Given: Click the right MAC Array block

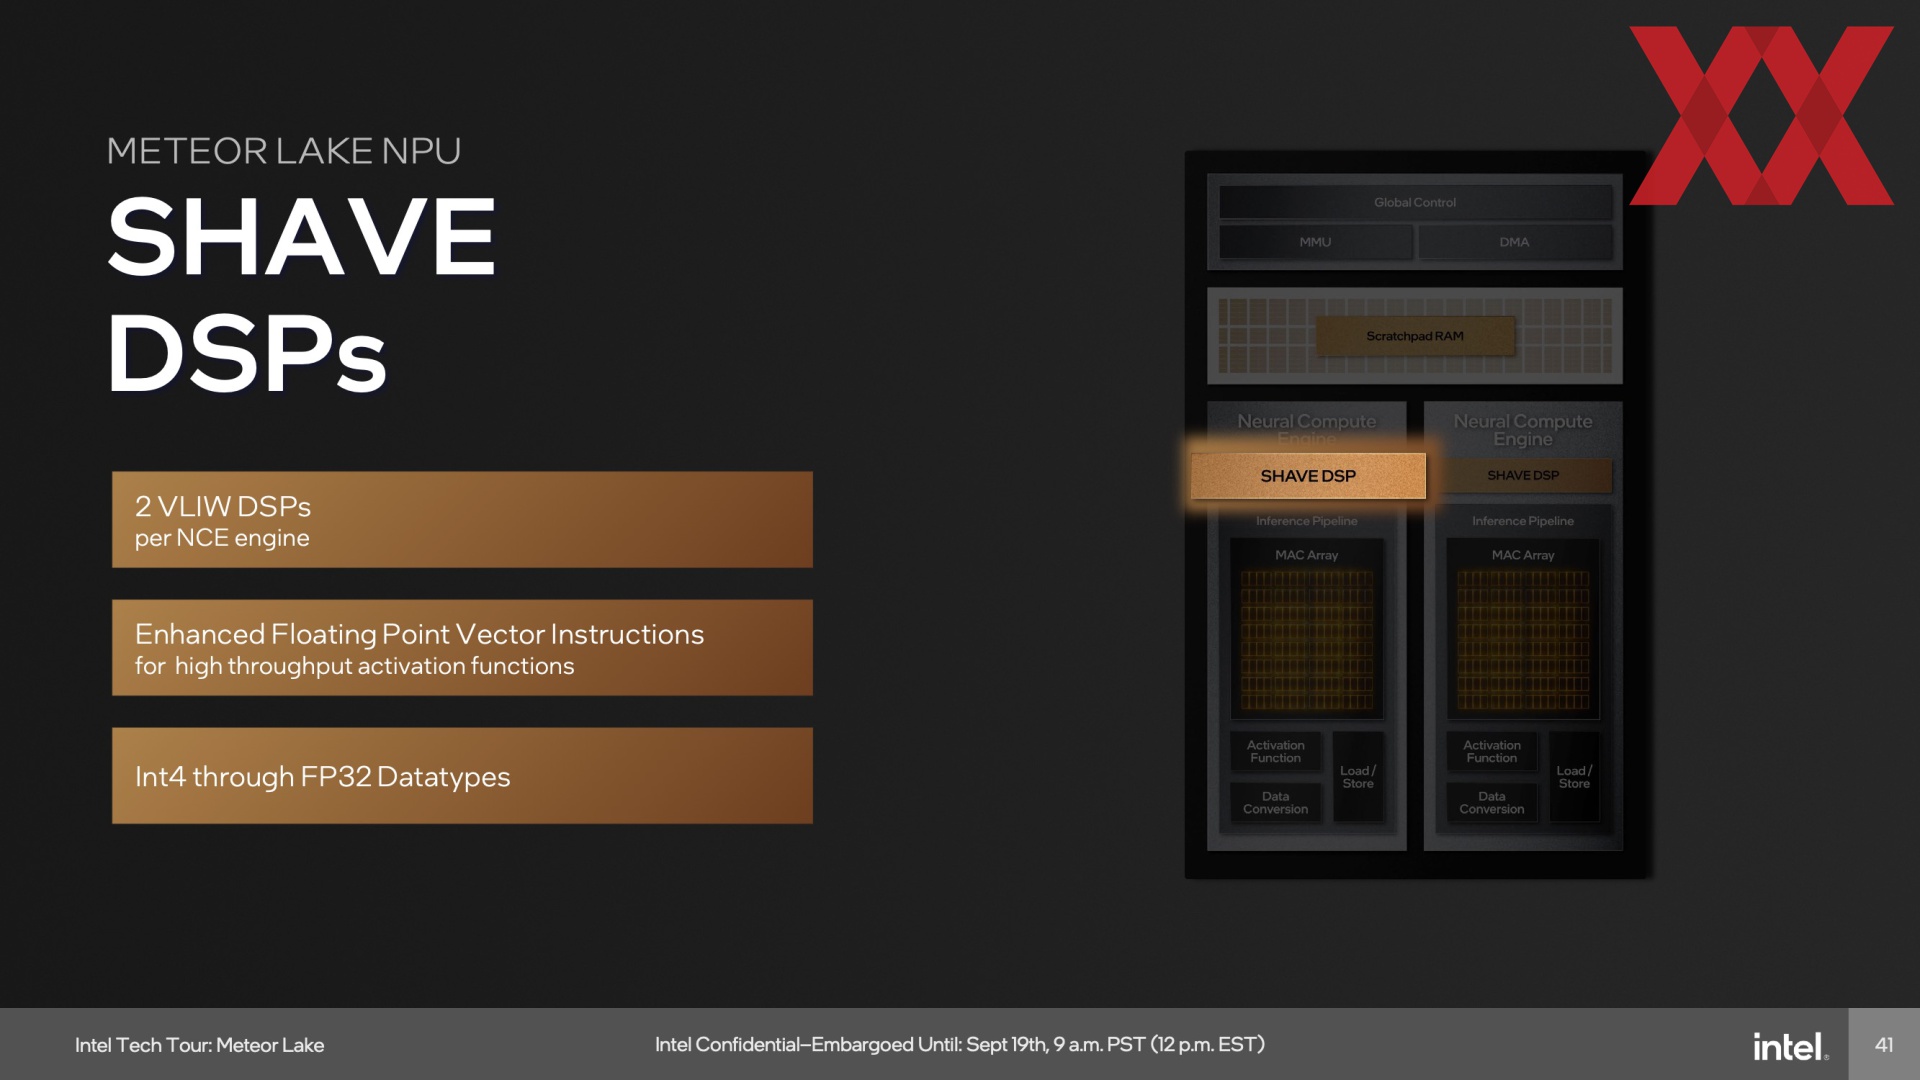Looking at the screenshot, I should point(1523,629).
